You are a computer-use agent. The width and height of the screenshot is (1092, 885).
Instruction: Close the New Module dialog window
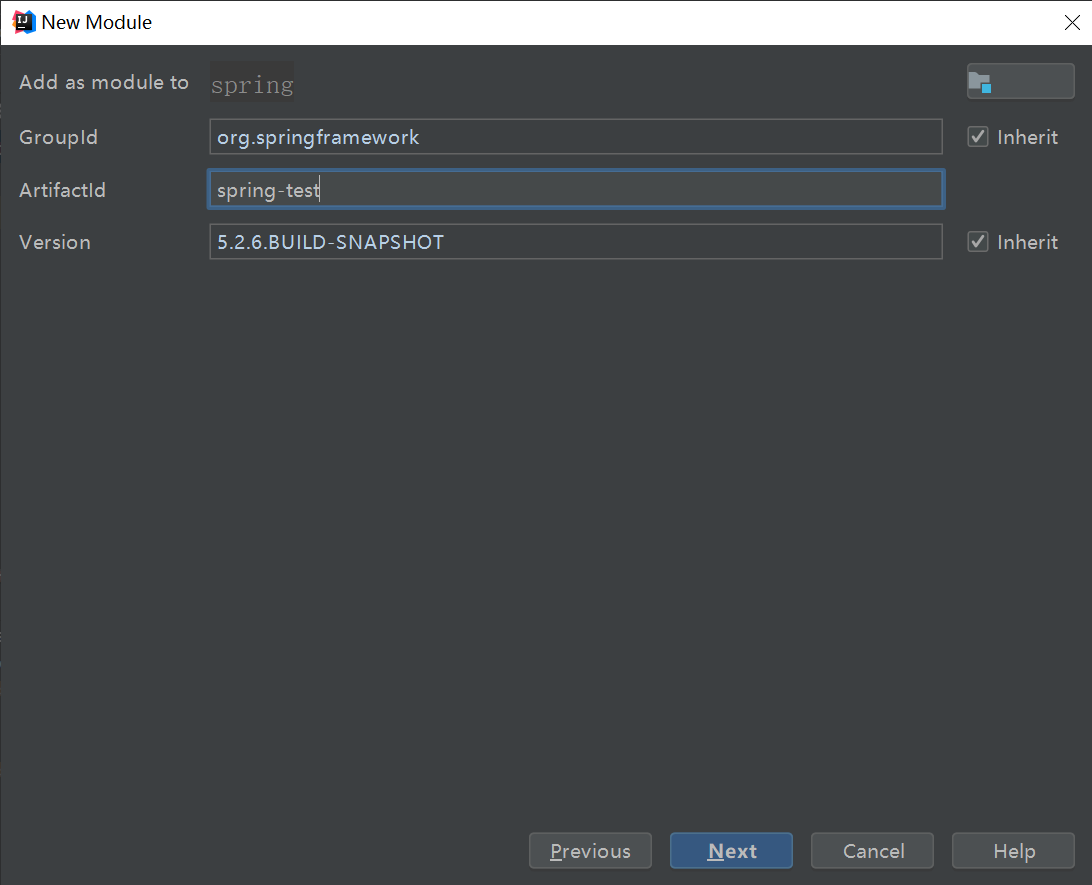pos(1071,23)
